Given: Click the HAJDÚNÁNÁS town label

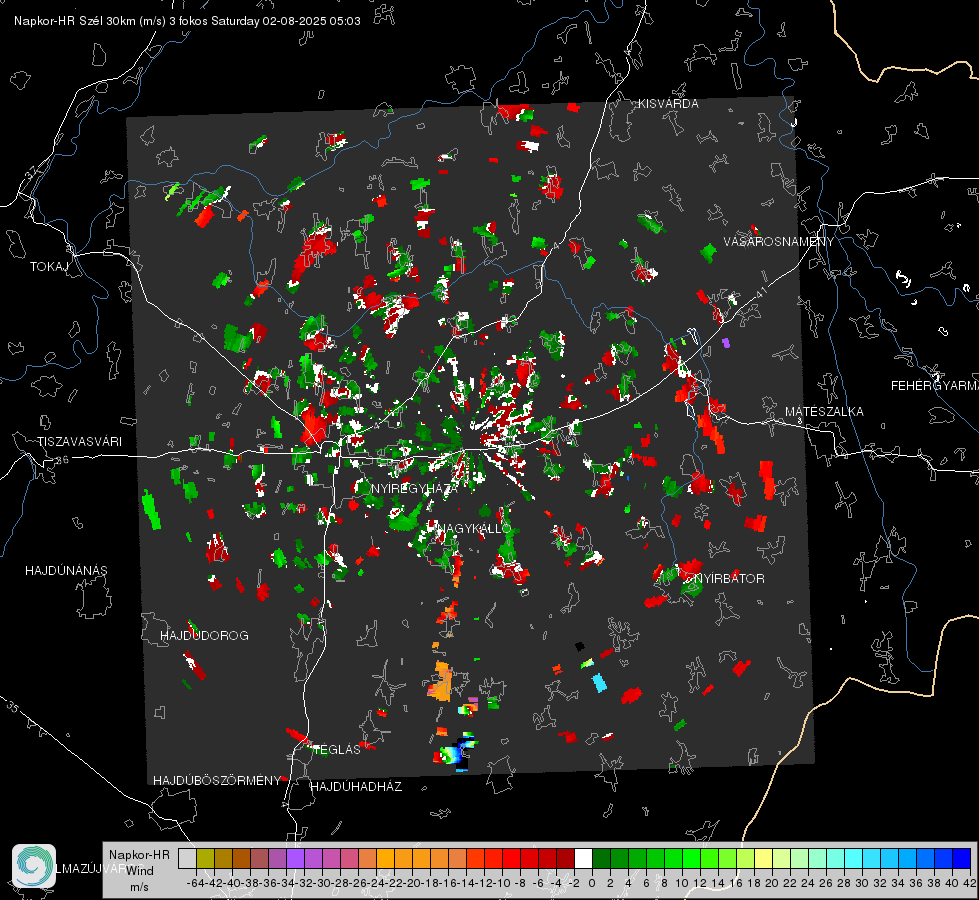Looking at the screenshot, I should [x=66, y=570].
